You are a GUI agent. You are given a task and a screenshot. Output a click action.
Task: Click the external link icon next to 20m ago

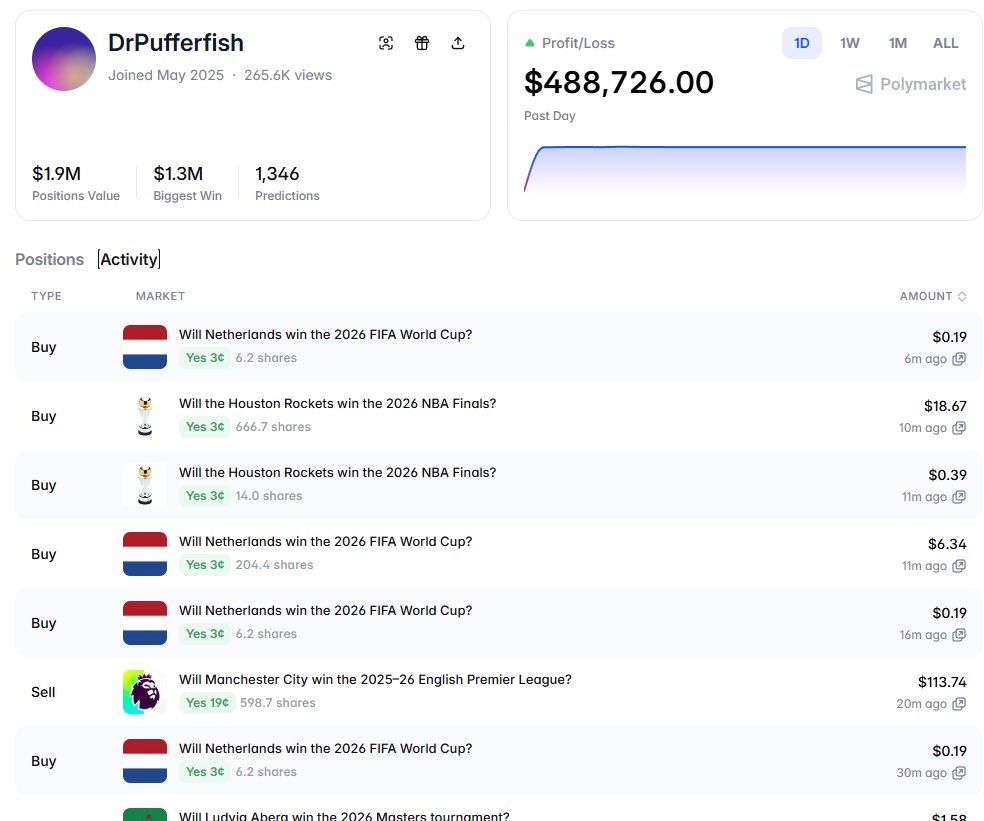[959, 704]
